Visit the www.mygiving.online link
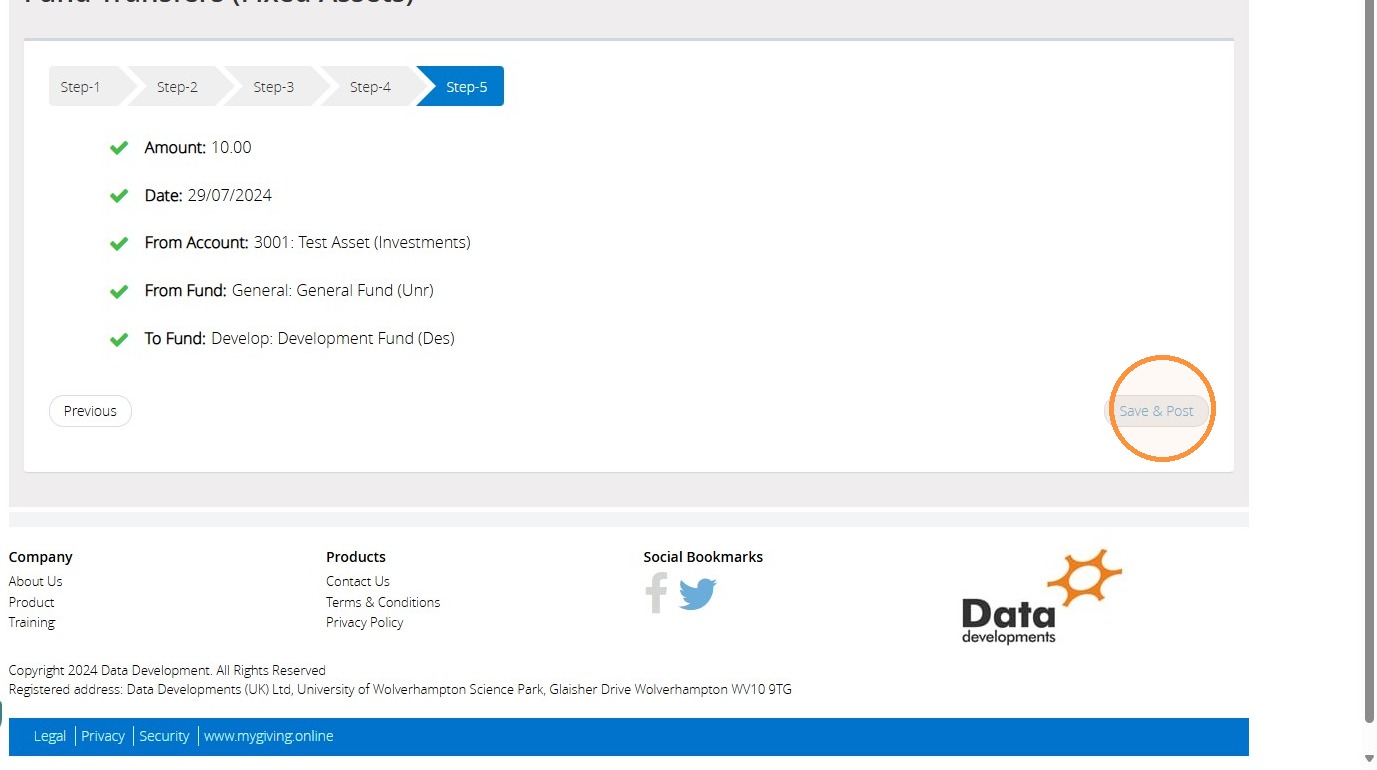1377x770 pixels. click(x=269, y=736)
